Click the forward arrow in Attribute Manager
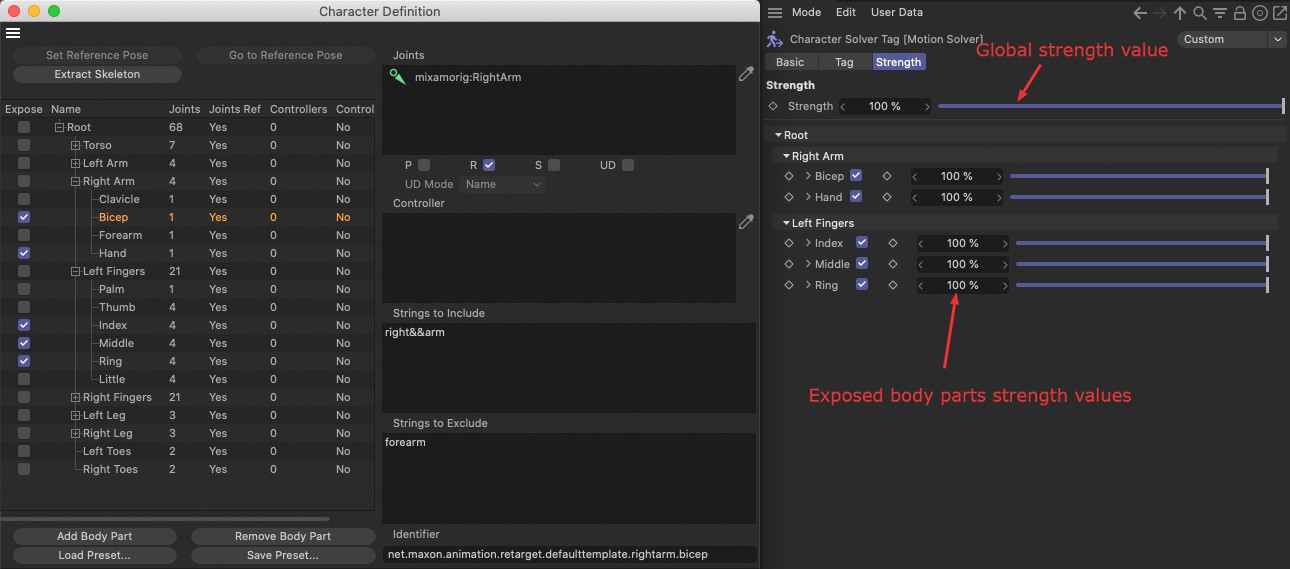 coord(1160,13)
